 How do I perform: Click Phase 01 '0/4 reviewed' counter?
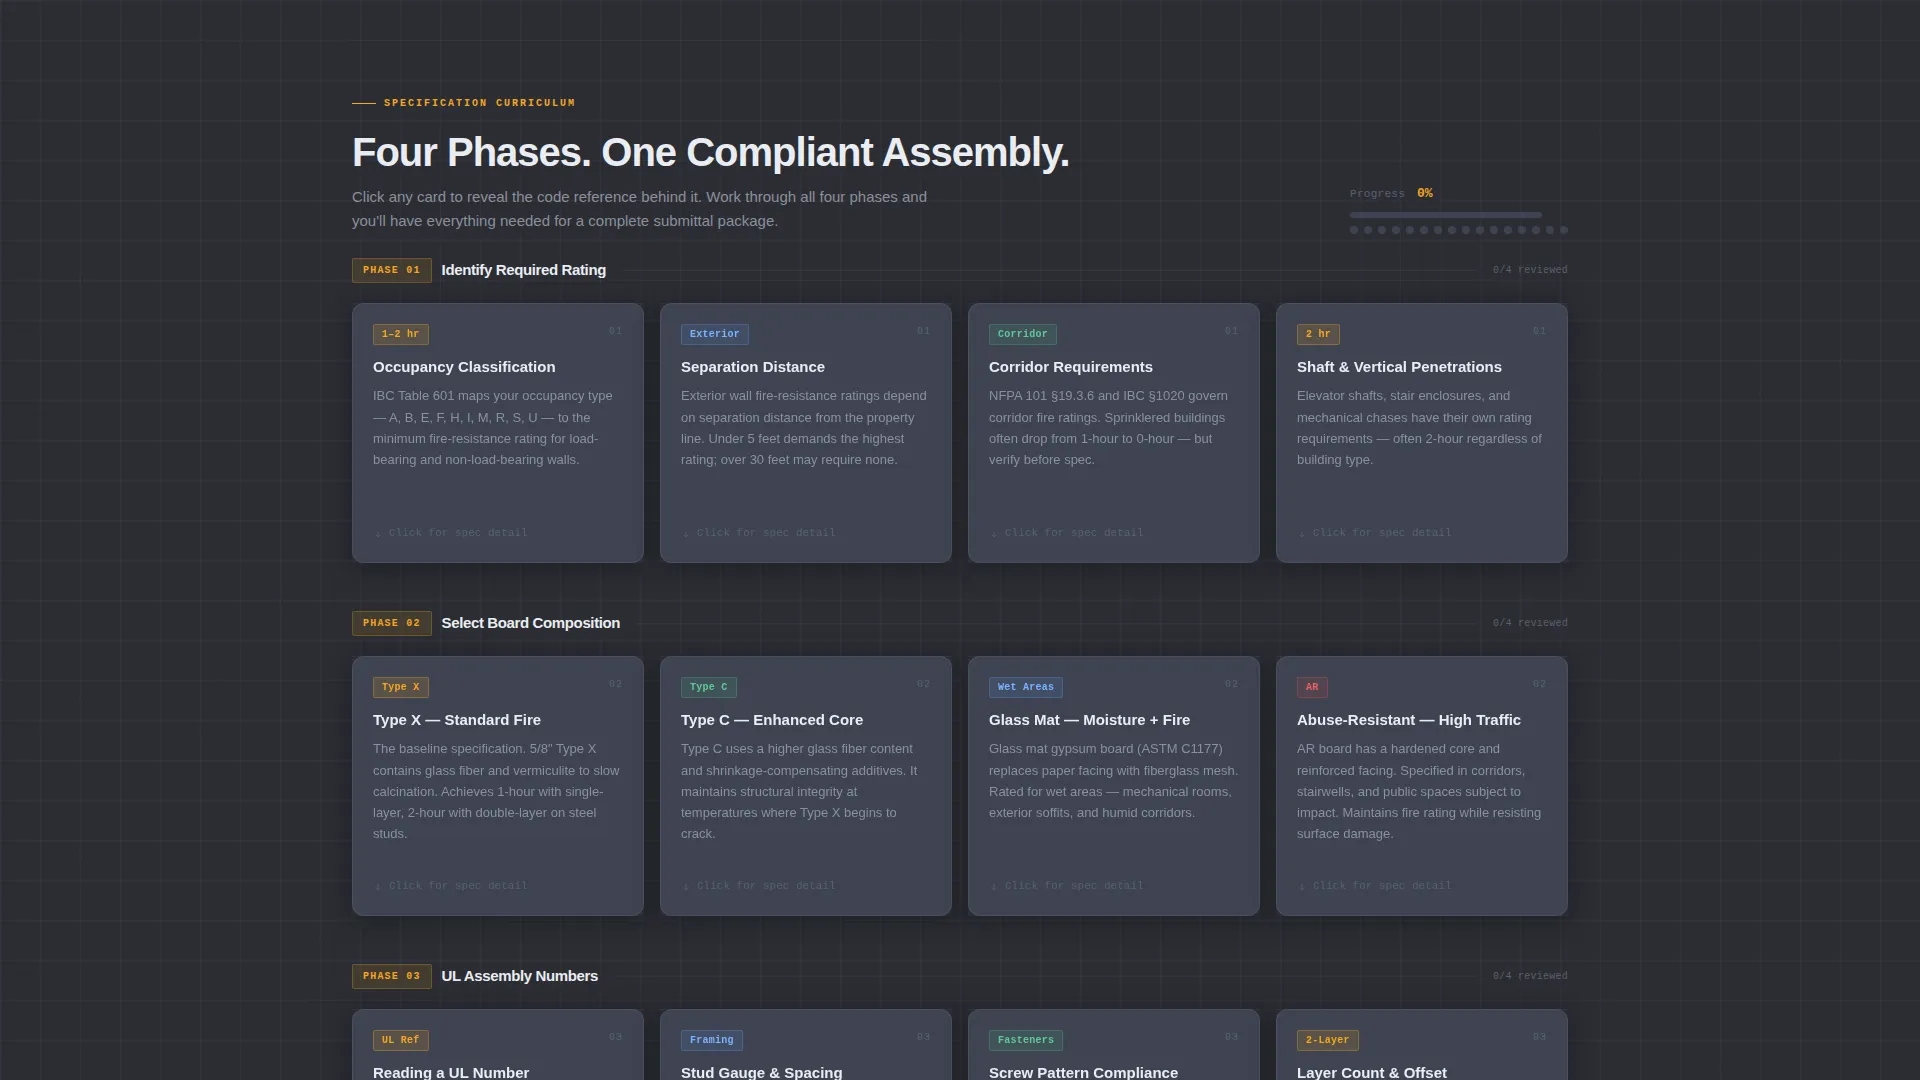point(1530,270)
